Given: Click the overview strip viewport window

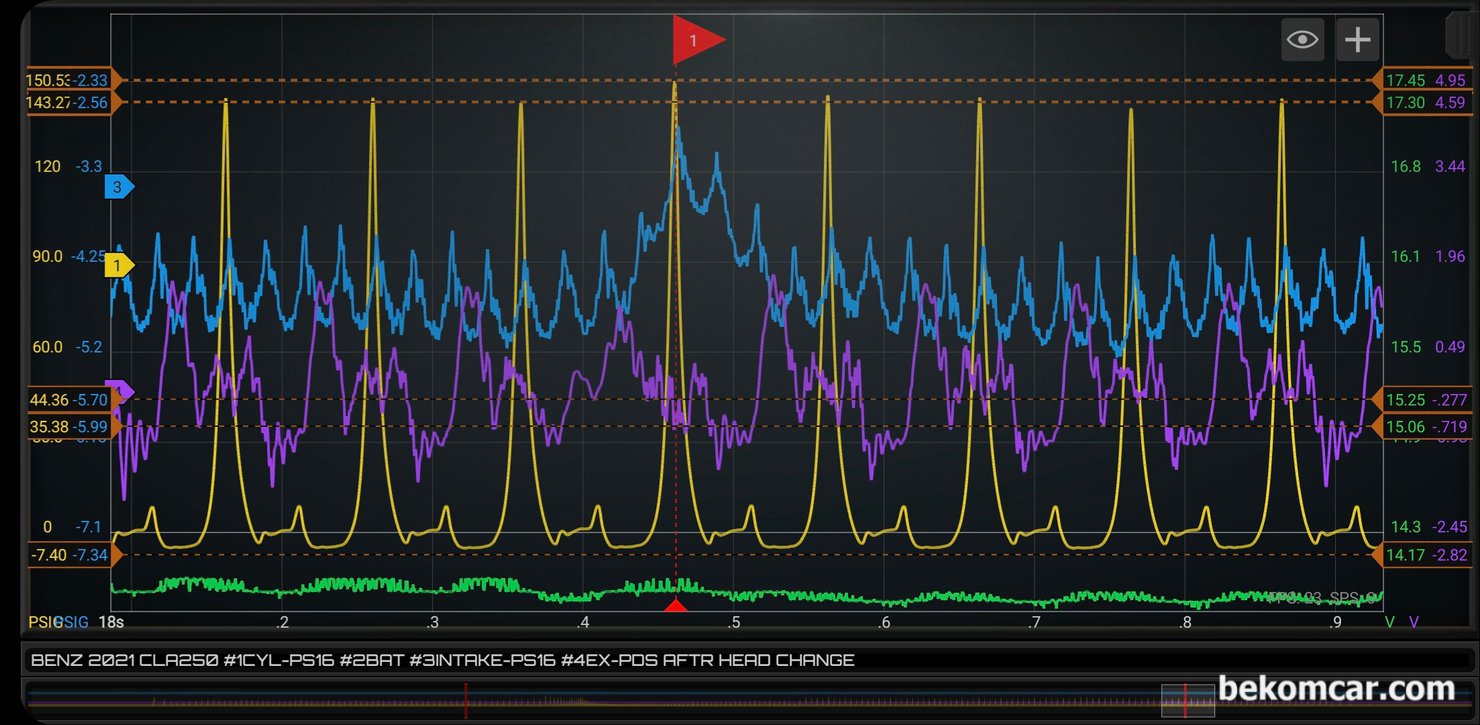Looking at the screenshot, I should click(1188, 699).
